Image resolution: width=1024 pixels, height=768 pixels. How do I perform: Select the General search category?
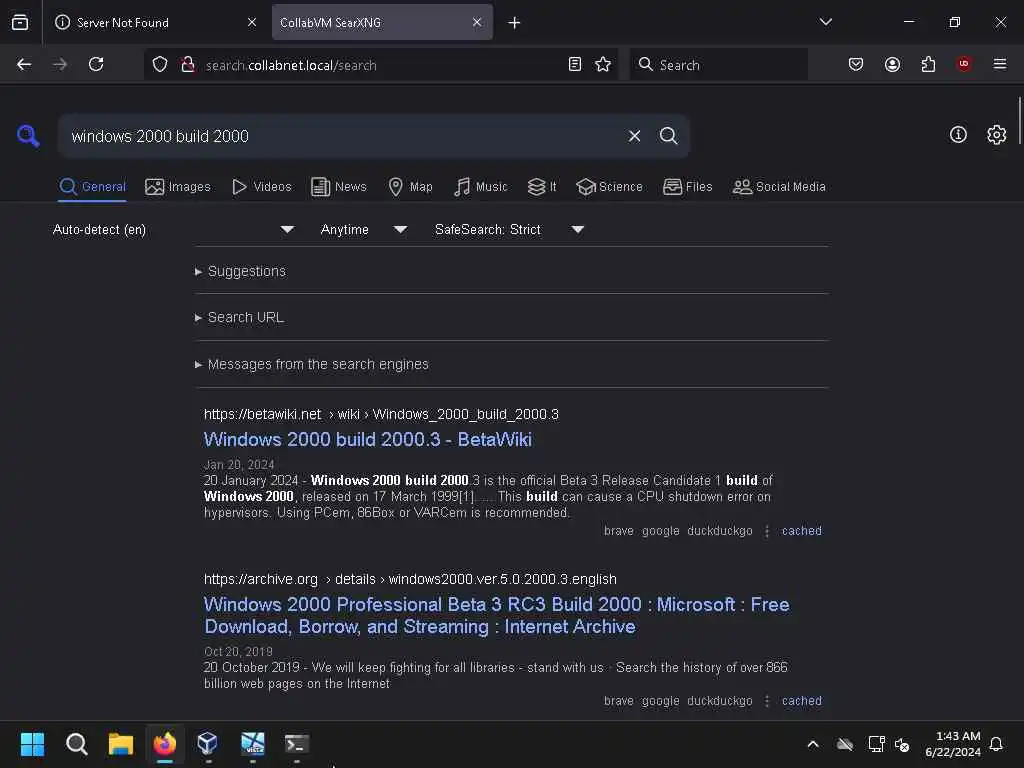coord(92,187)
